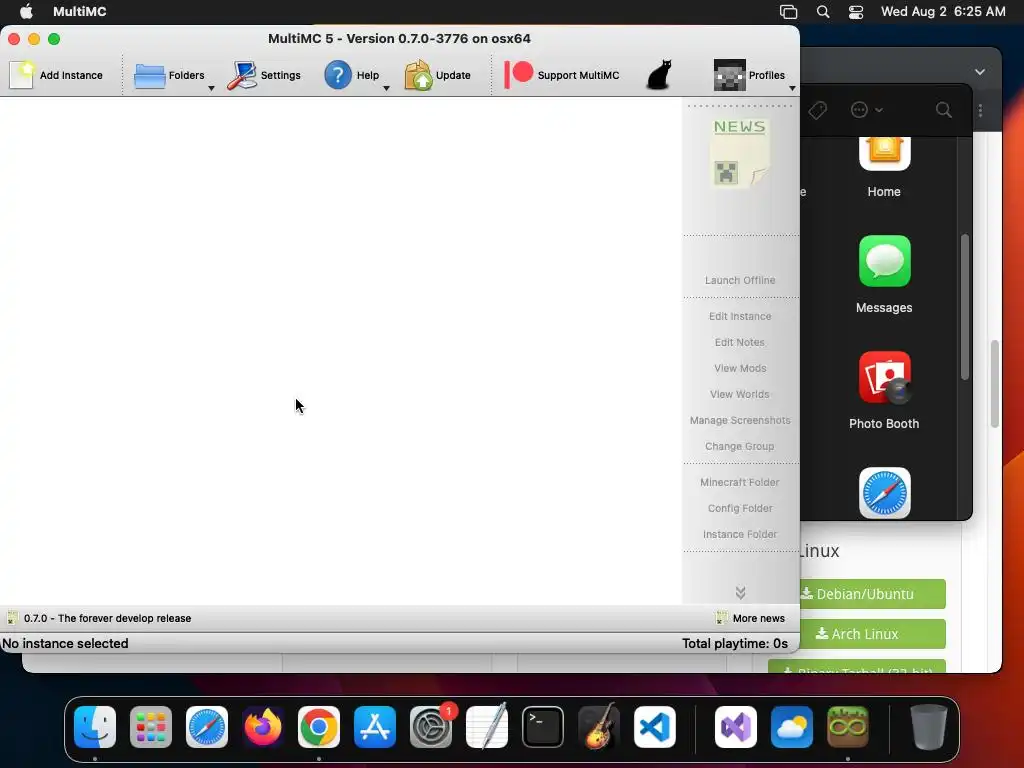This screenshot has height=768, width=1024.
Task: Click the background Finder window scrollbar
Action: tap(965, 307)
